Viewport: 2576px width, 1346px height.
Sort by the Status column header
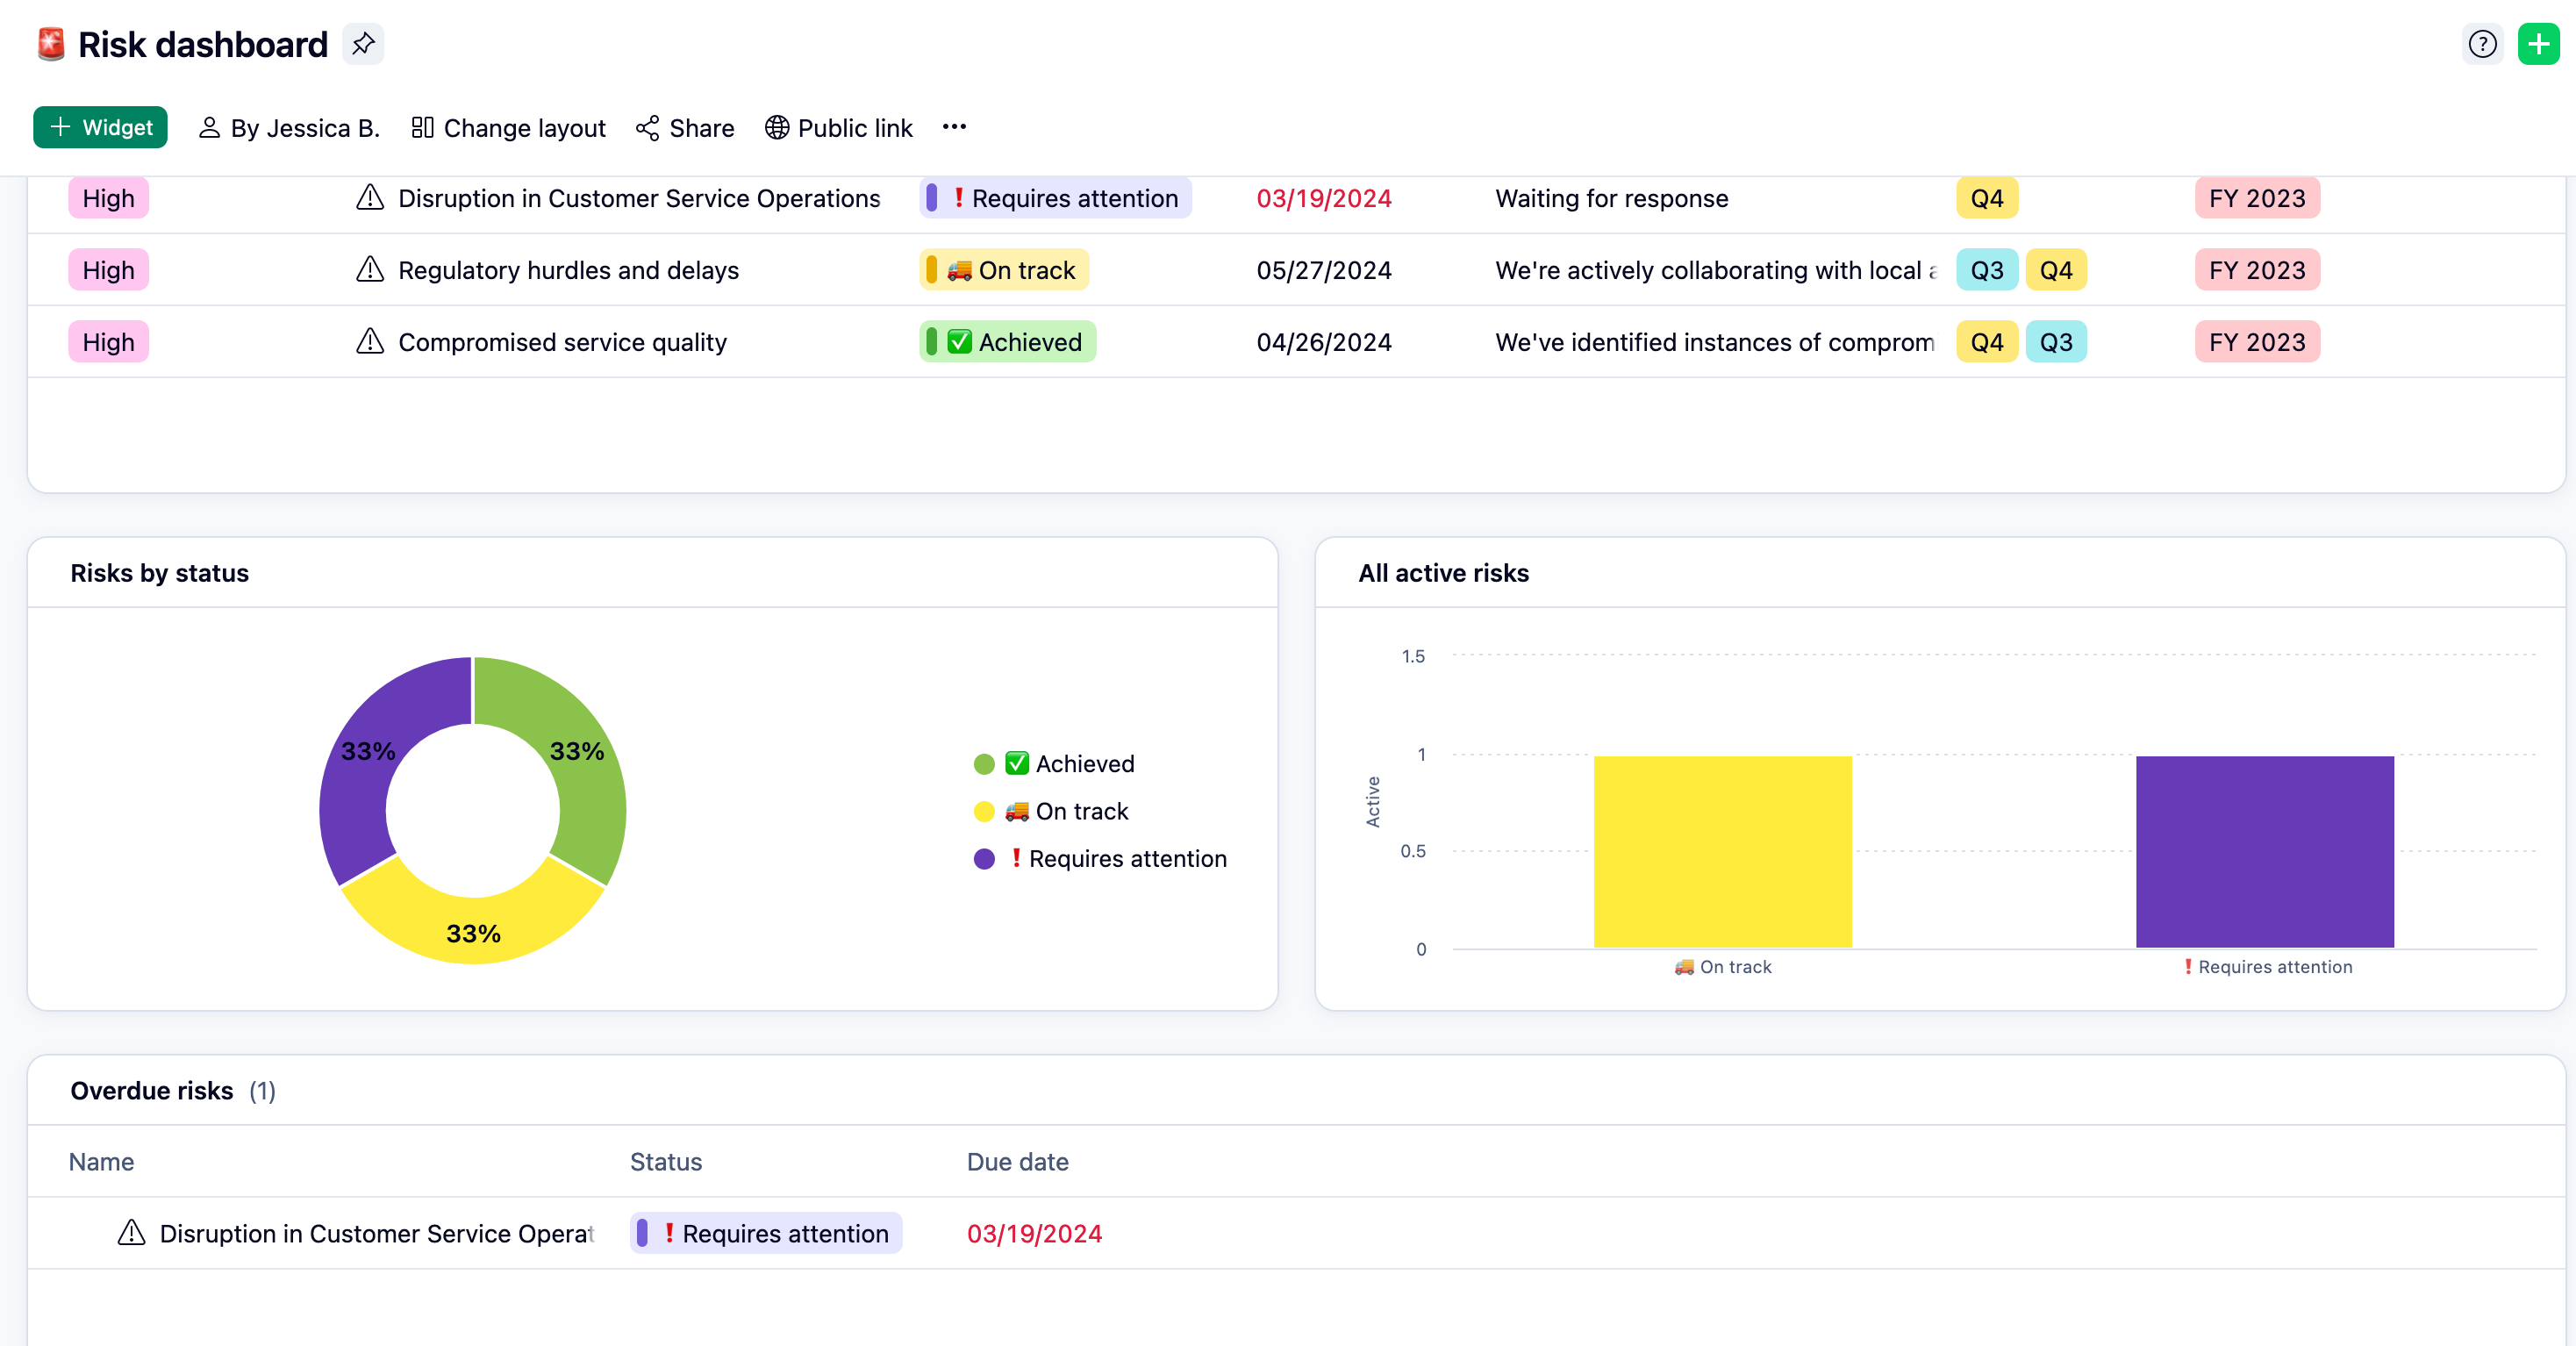(666, 1161)
